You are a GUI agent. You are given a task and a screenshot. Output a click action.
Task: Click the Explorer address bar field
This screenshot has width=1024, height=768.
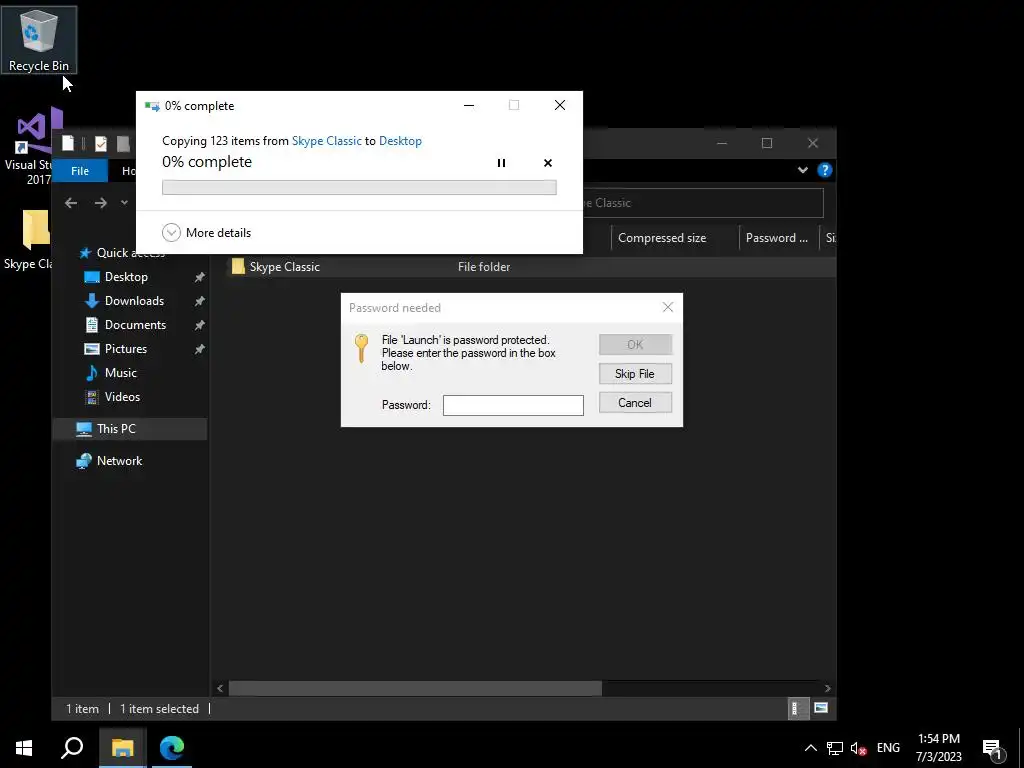point(702,203)
